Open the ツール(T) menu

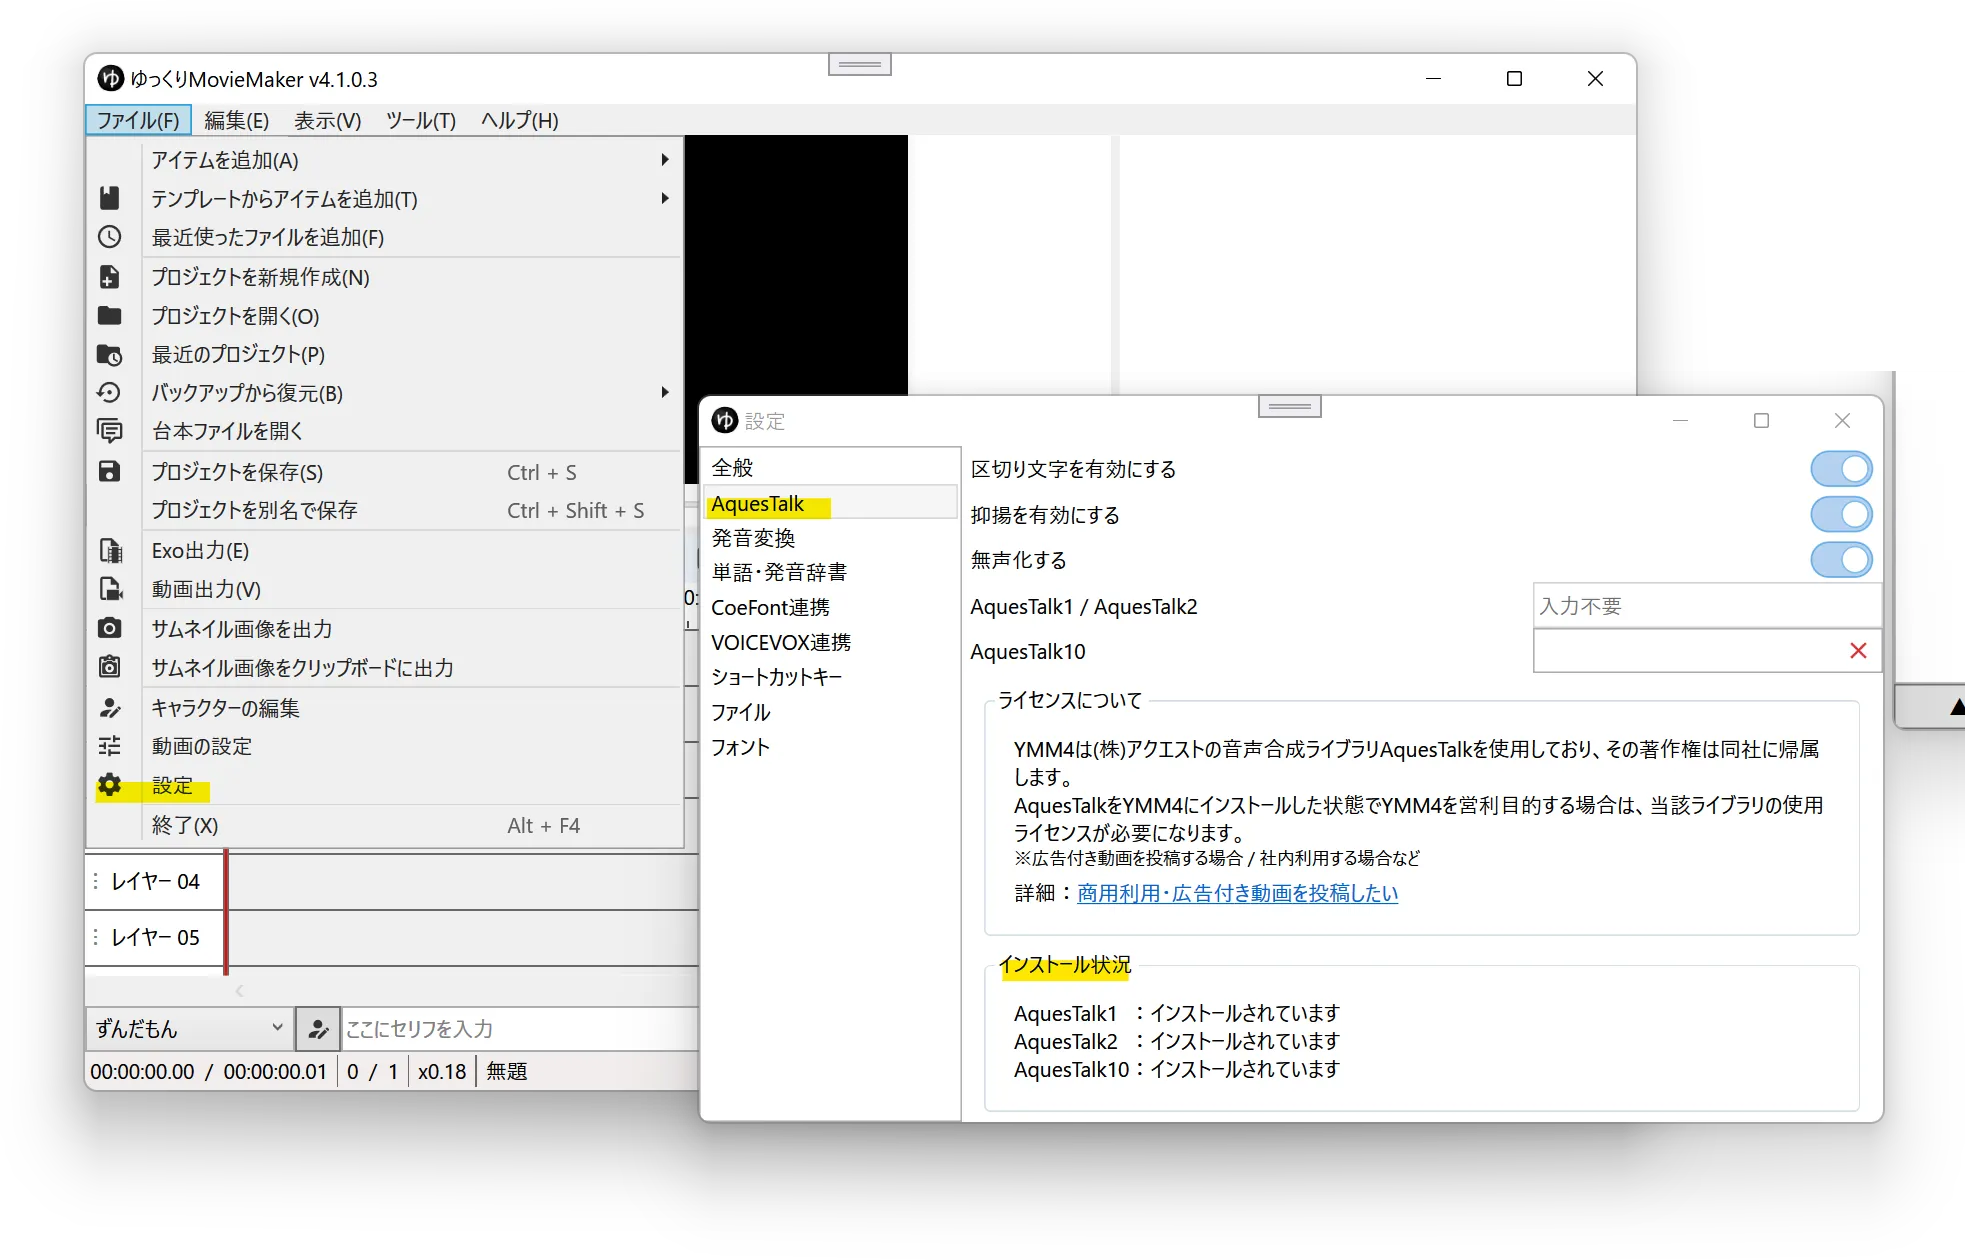[421, 120]
